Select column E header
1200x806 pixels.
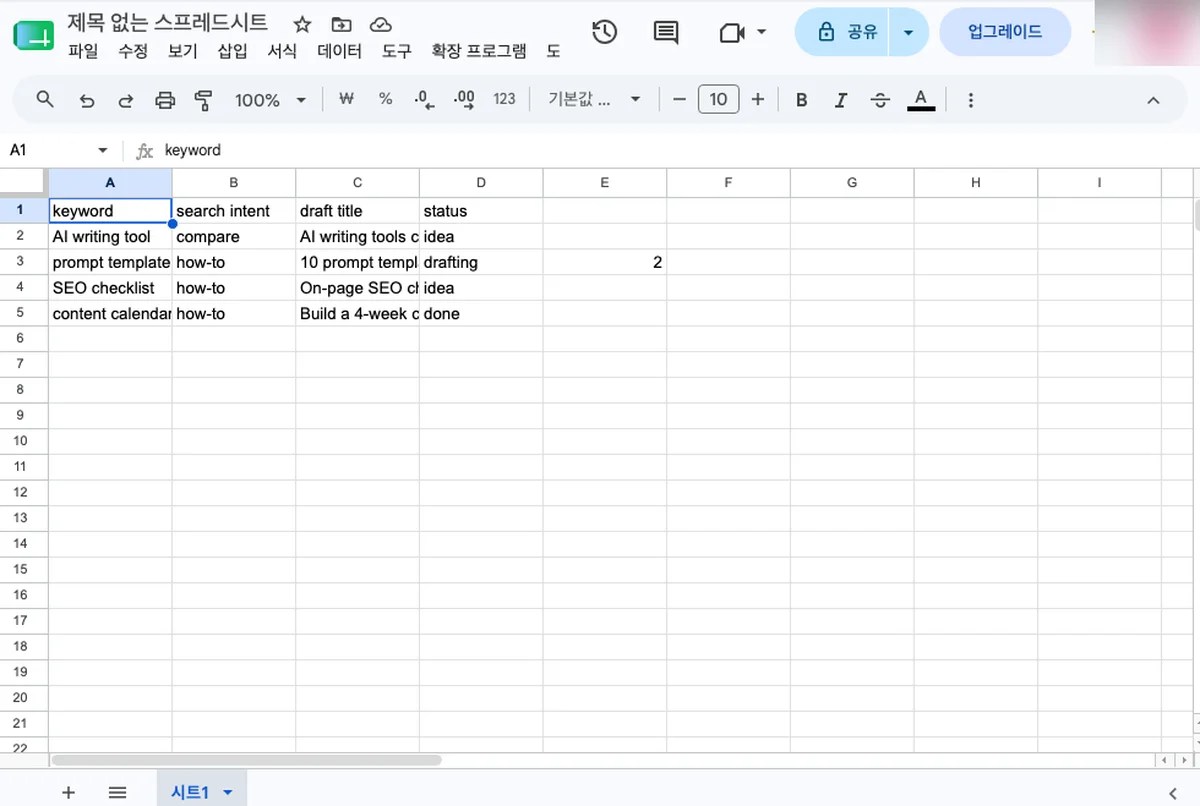click(x=604, y=183)
